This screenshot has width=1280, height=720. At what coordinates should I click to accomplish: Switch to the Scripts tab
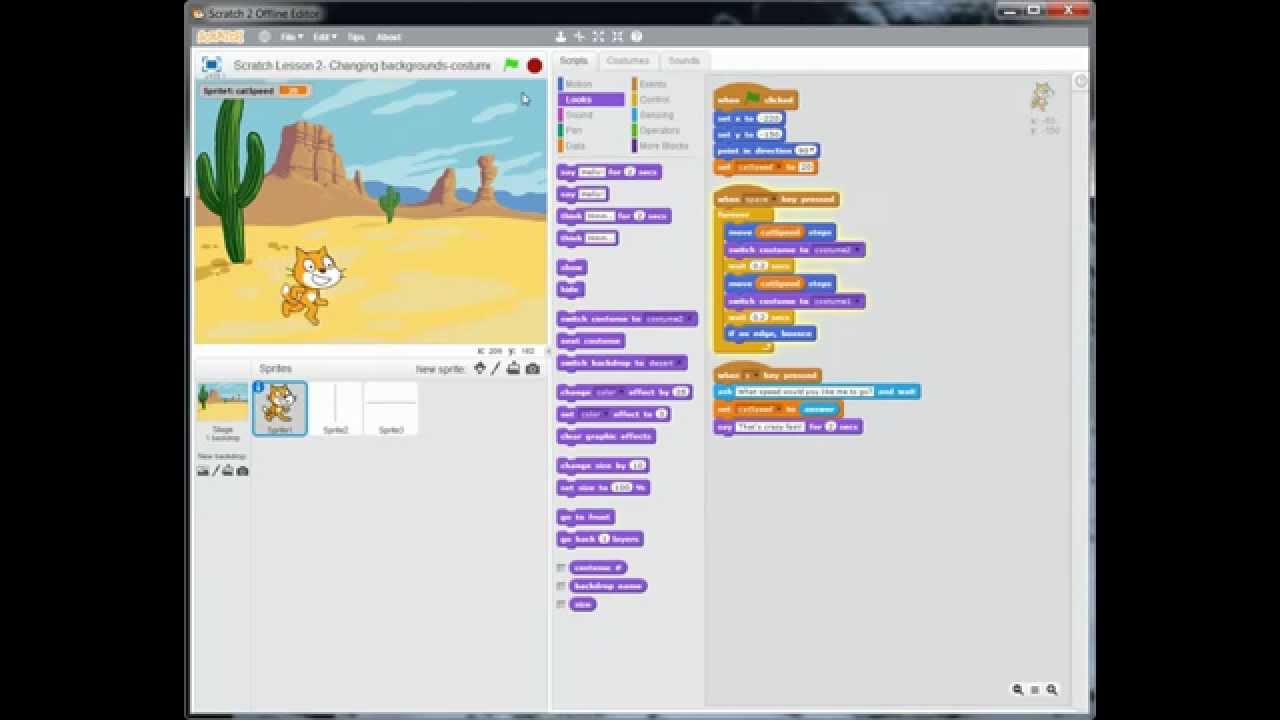(574, 61)
